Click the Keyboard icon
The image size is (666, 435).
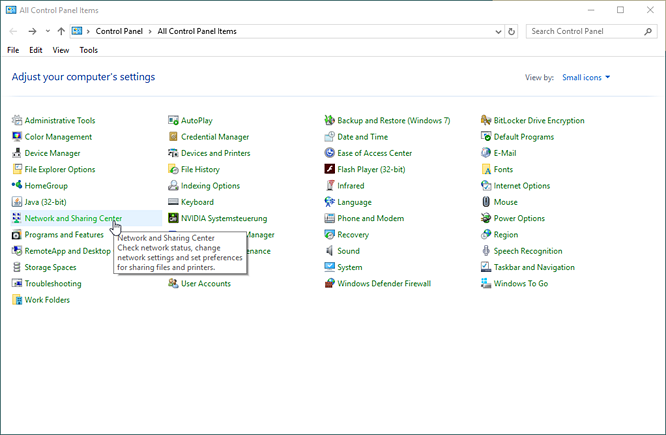pos(173,202)
